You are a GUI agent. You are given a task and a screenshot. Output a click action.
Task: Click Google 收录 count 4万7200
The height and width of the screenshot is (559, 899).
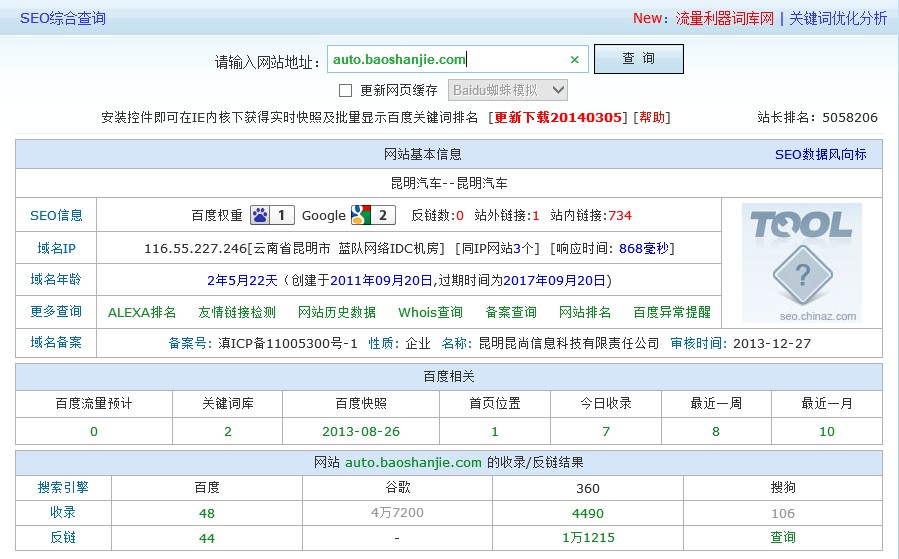click(x=397, y=513)
